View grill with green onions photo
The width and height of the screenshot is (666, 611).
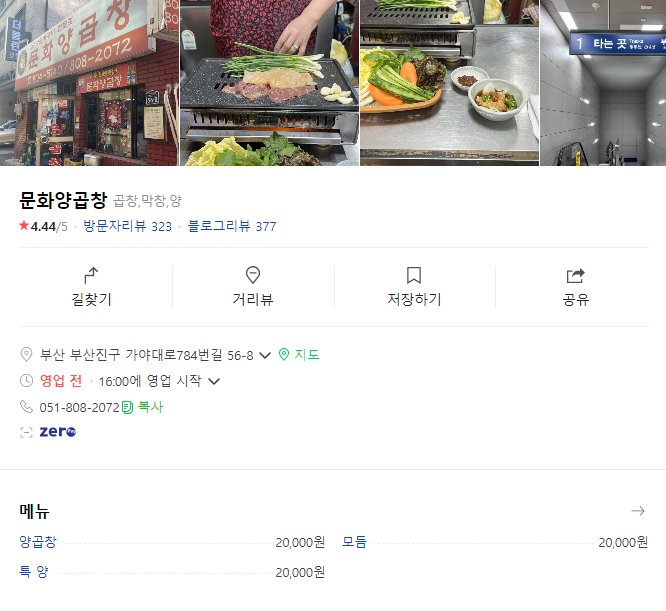(269, 83)
